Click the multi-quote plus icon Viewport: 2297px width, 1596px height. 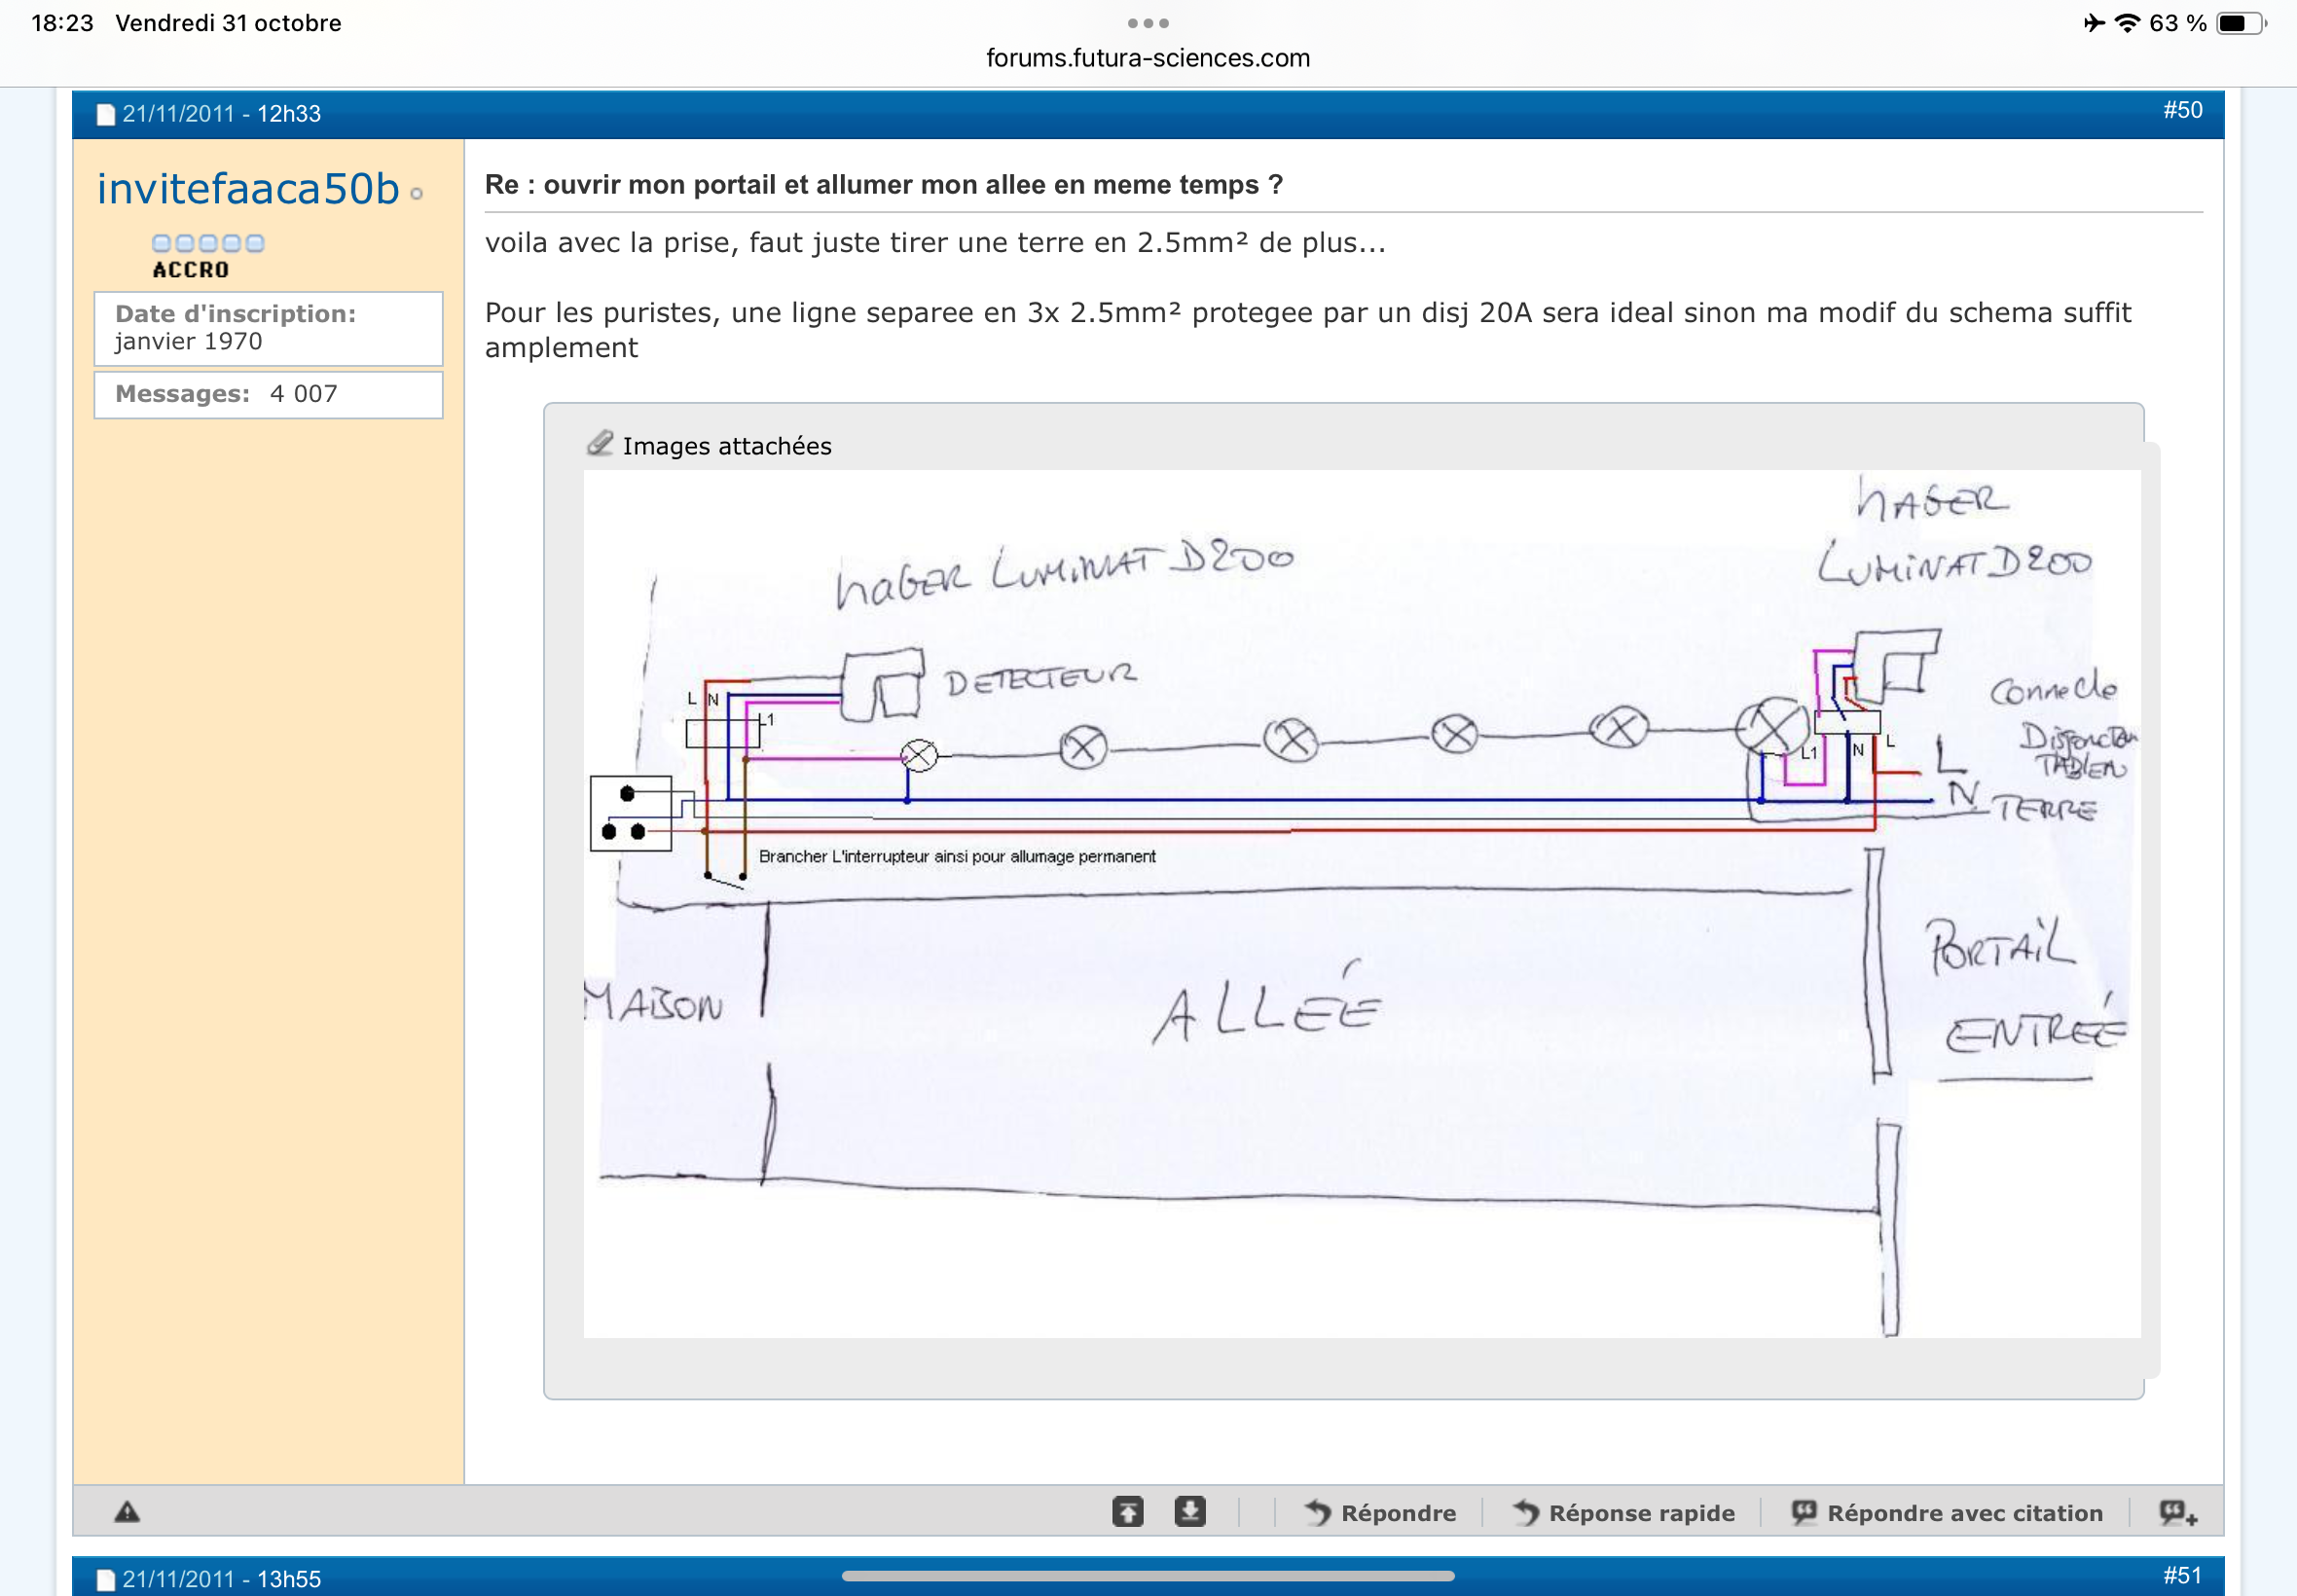pyautogui.click(x=2176, y=1513)
